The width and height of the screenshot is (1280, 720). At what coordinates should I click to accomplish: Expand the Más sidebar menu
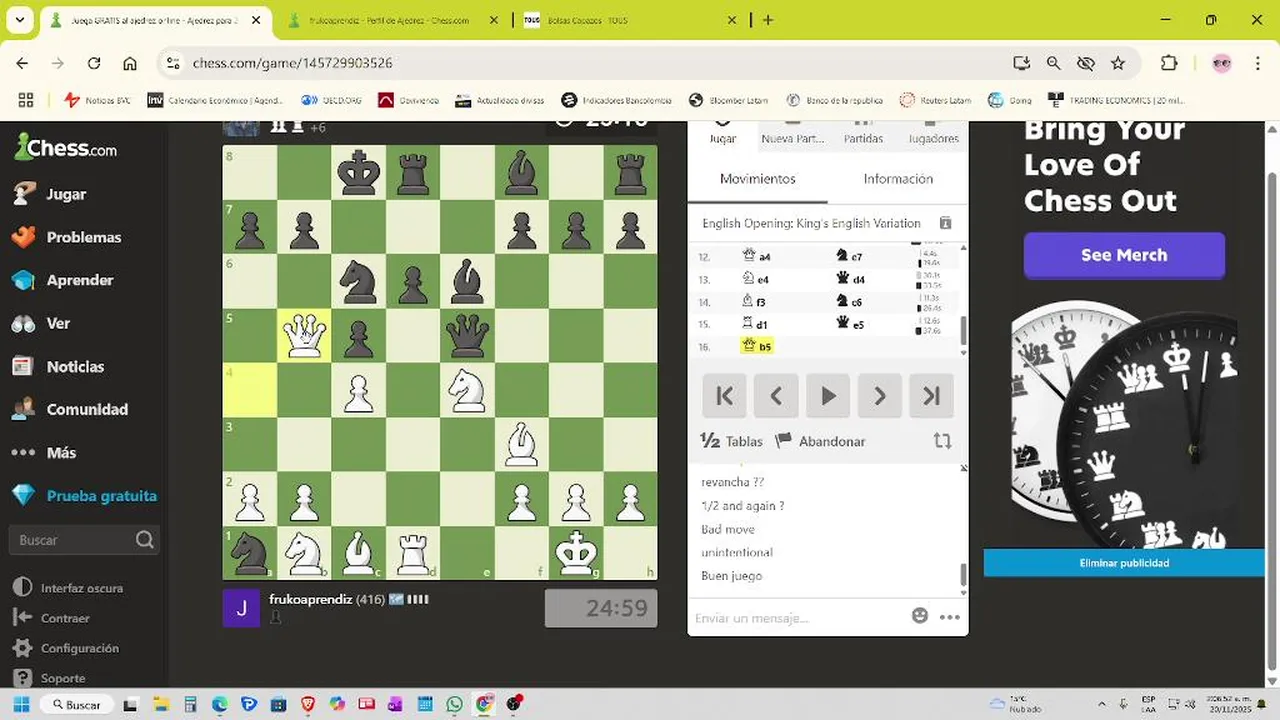tap(60, 452)
